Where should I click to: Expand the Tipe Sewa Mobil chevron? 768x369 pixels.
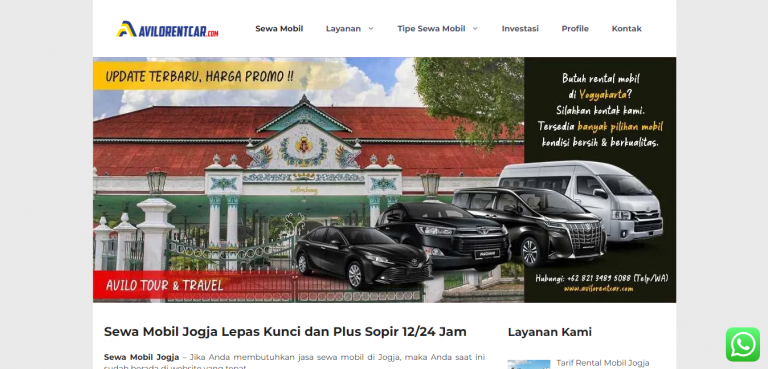[x=475, y=28]
